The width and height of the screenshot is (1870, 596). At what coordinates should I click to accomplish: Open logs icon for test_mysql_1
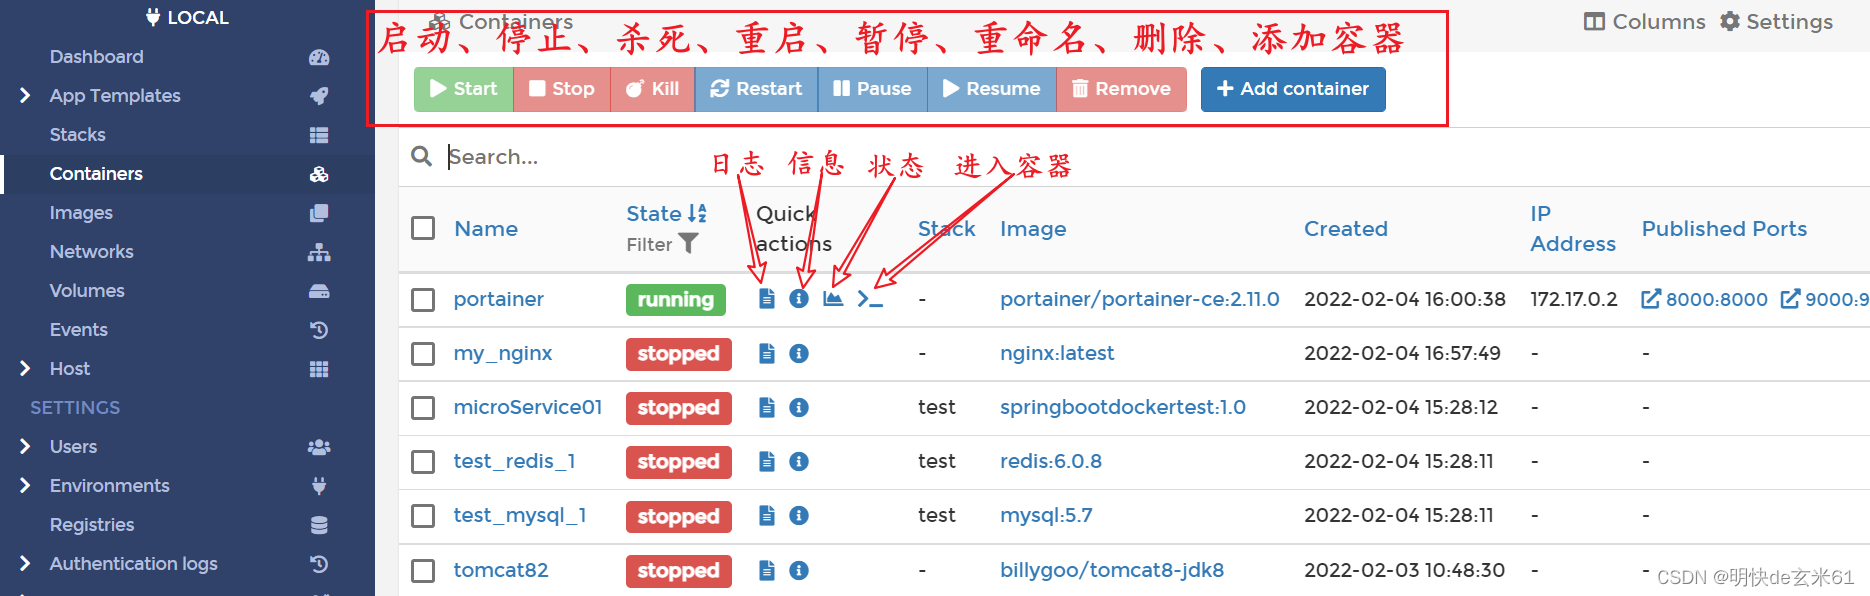coord(767,515)
